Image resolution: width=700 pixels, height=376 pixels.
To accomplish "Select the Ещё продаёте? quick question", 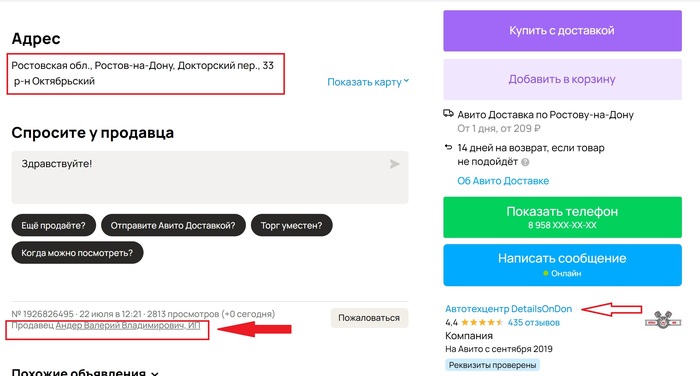I will 54,226.
